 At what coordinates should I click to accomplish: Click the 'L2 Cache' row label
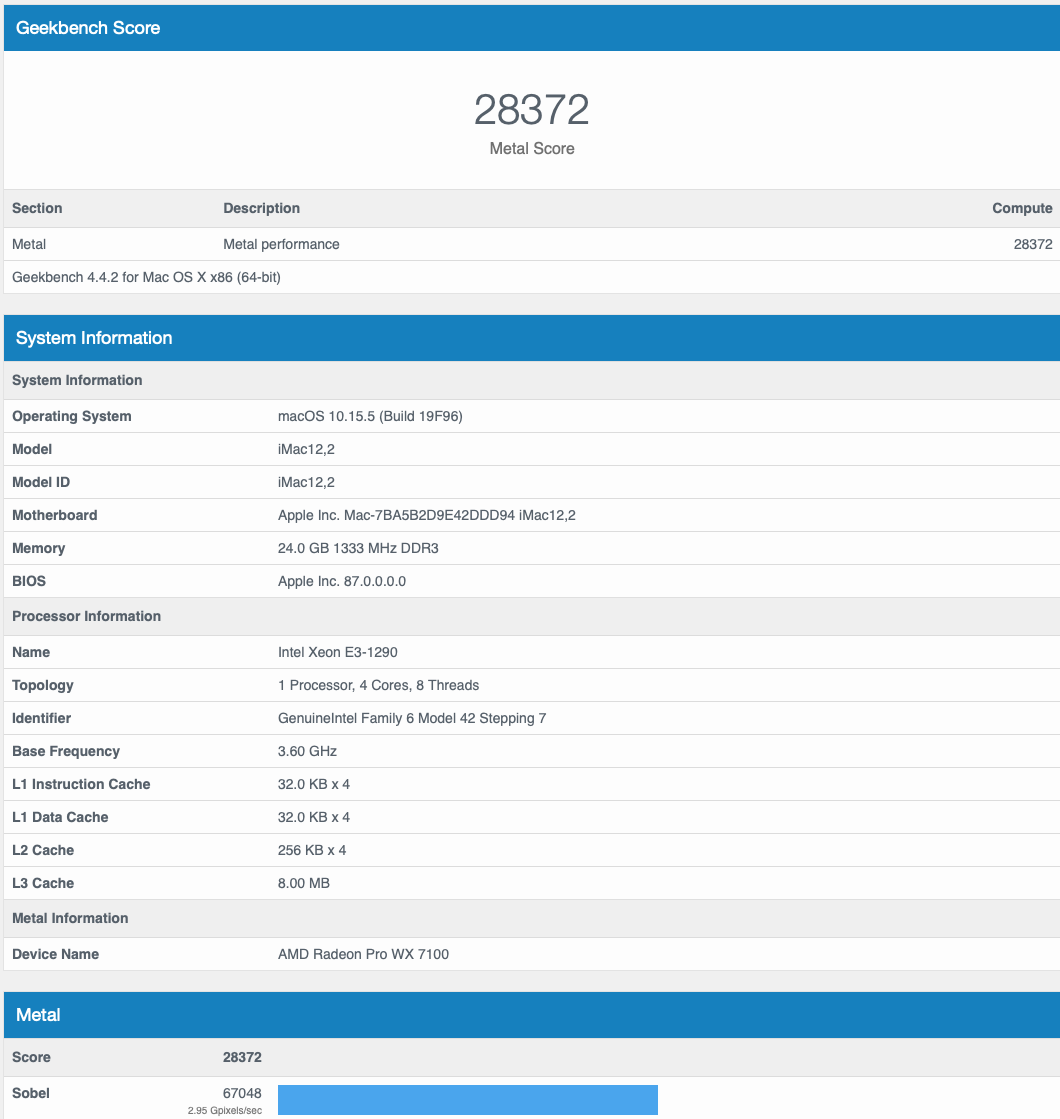(43, 850)
